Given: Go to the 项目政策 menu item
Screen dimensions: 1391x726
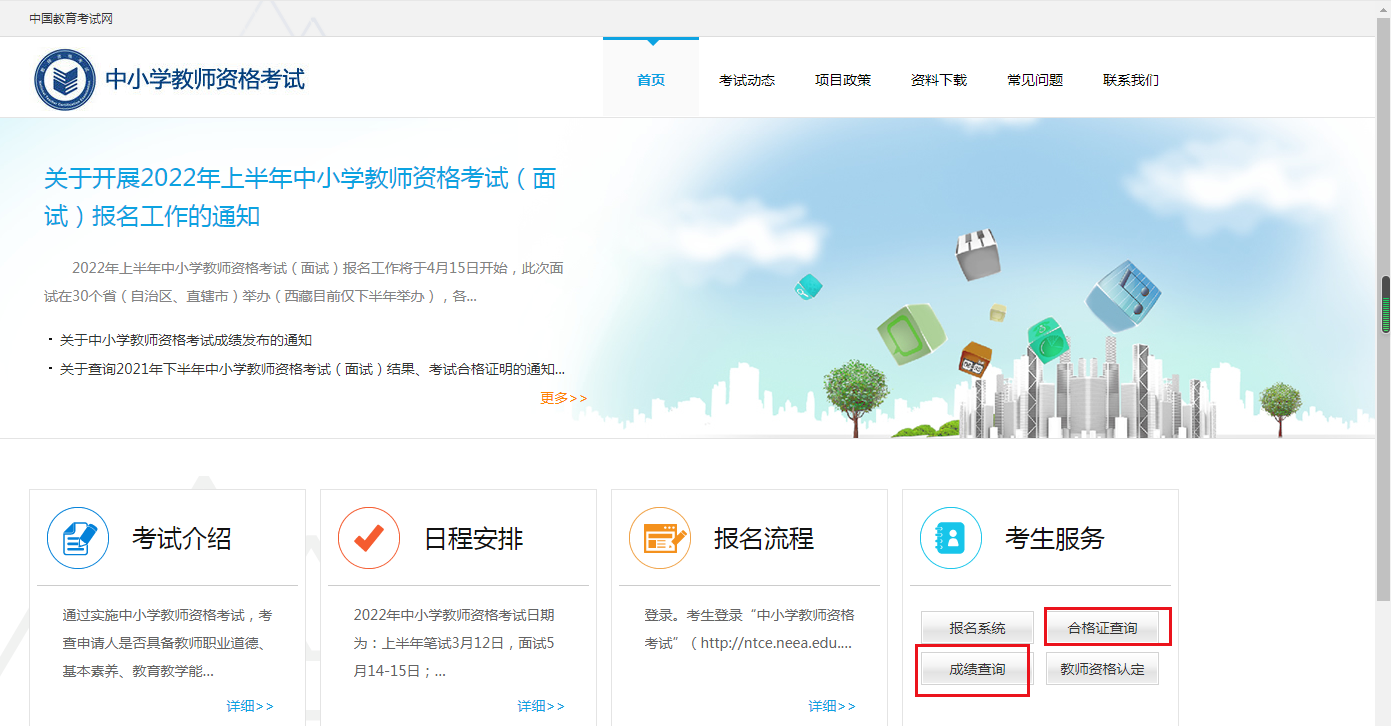Looking at the screenshot, I should (843, 80).
